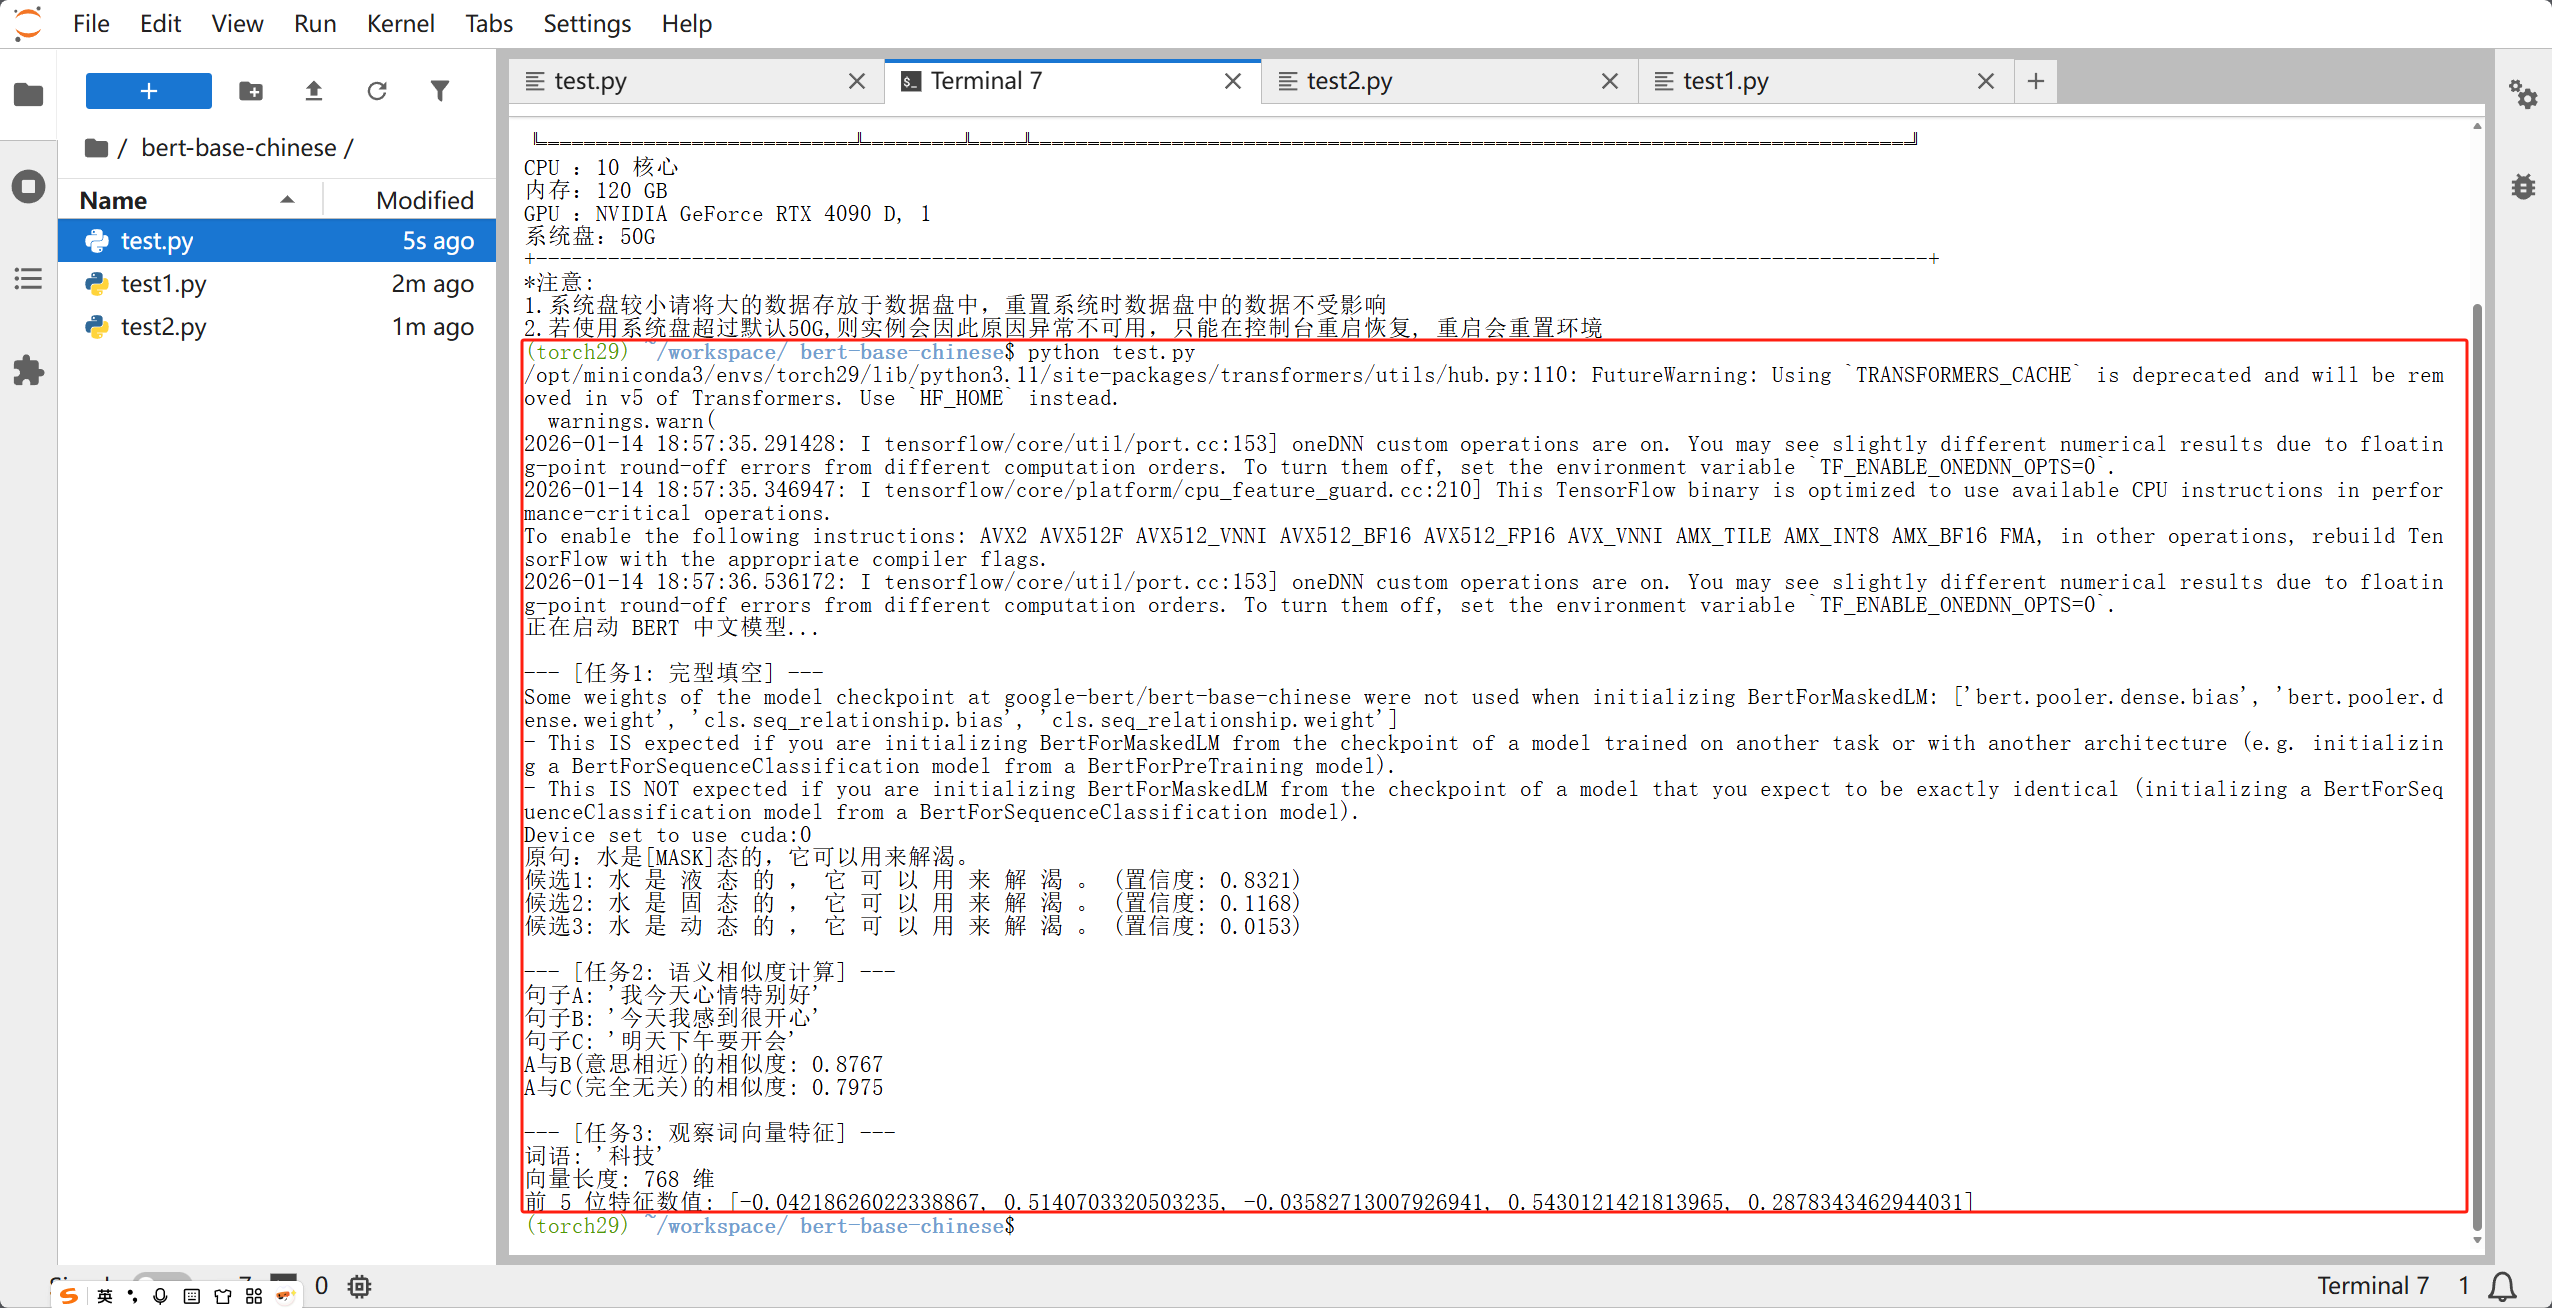Open the Running Terminals and Kernels panel
Image resolution: width=2552 pixels, height=1308 pixels.
28,187
